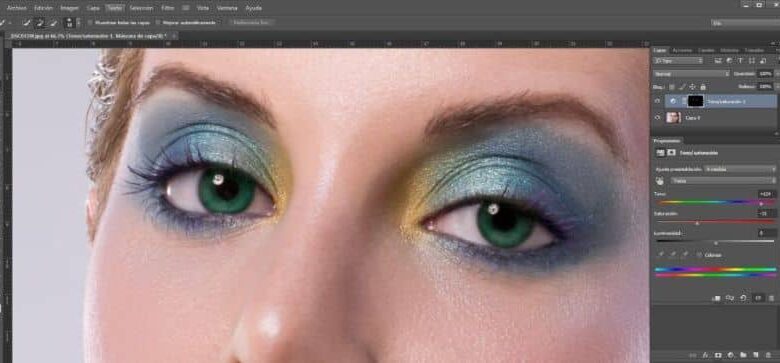The image size is (780, 363).
Task: Select the Subtract from selection brush icon
Action: point(53,22)
